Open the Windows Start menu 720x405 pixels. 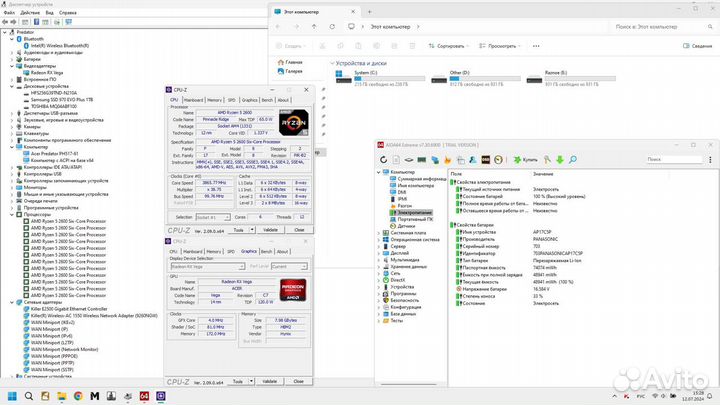(x=12, y=396)
